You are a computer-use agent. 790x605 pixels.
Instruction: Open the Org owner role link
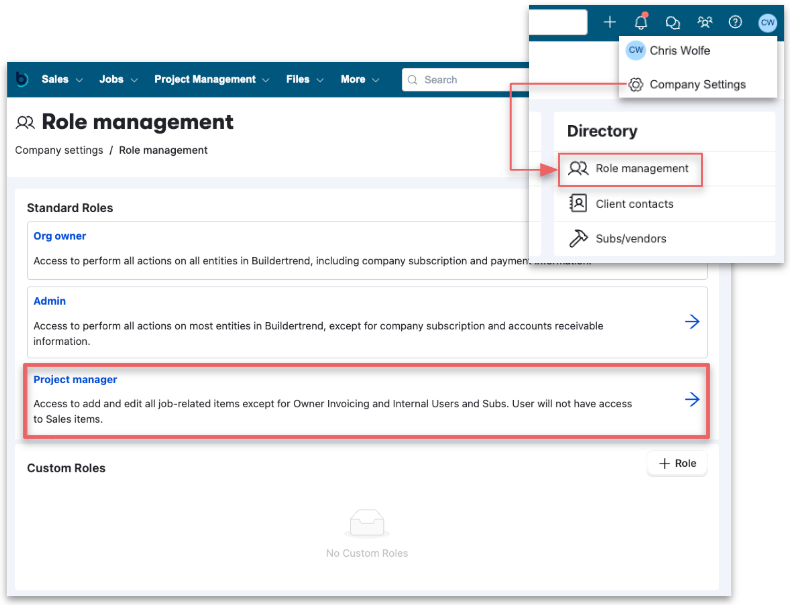(x=59, y=236)
